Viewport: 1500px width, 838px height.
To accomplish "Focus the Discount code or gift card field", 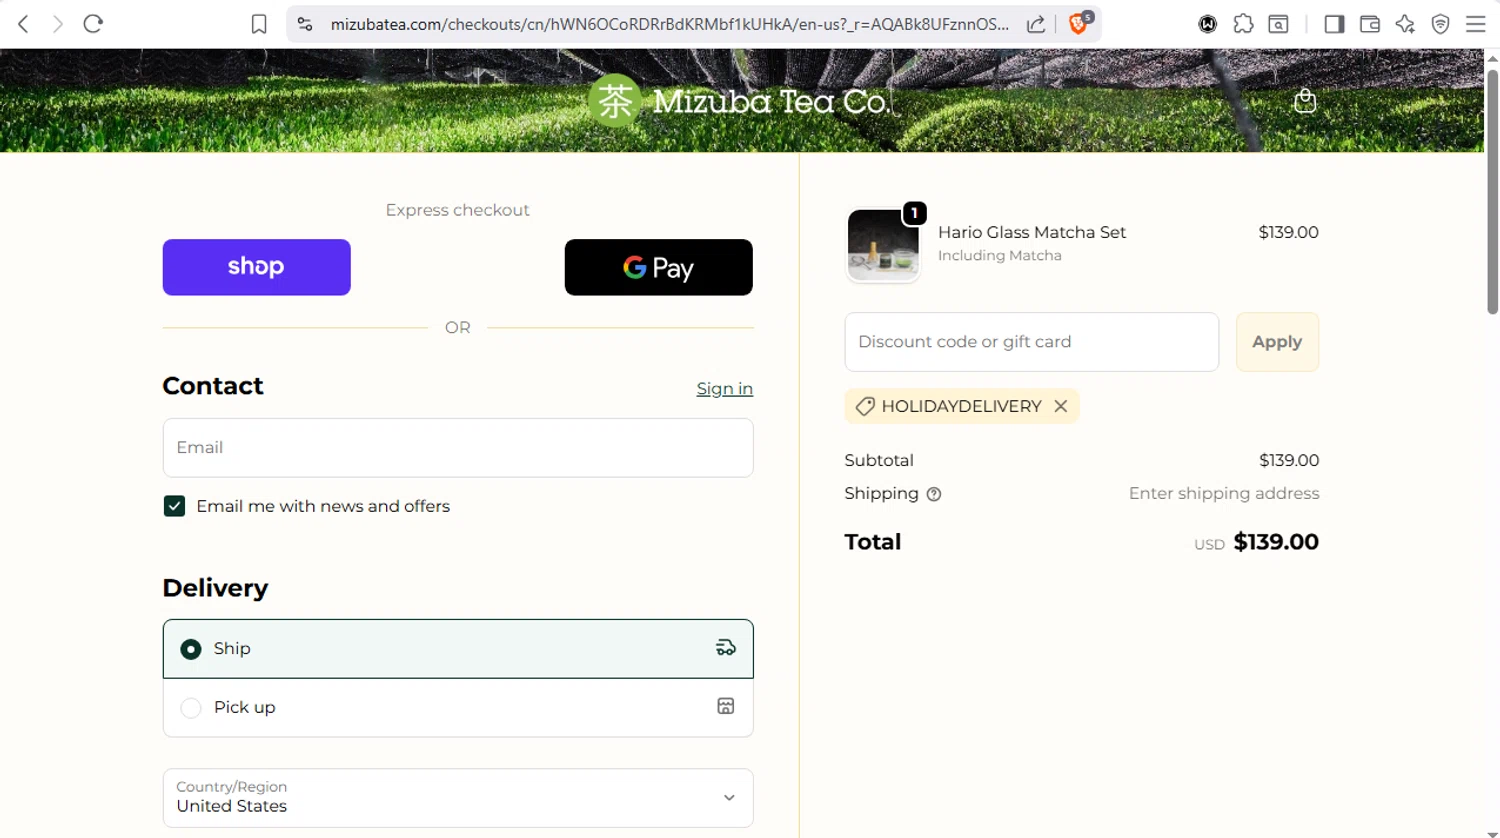I will click(1031, 342).
